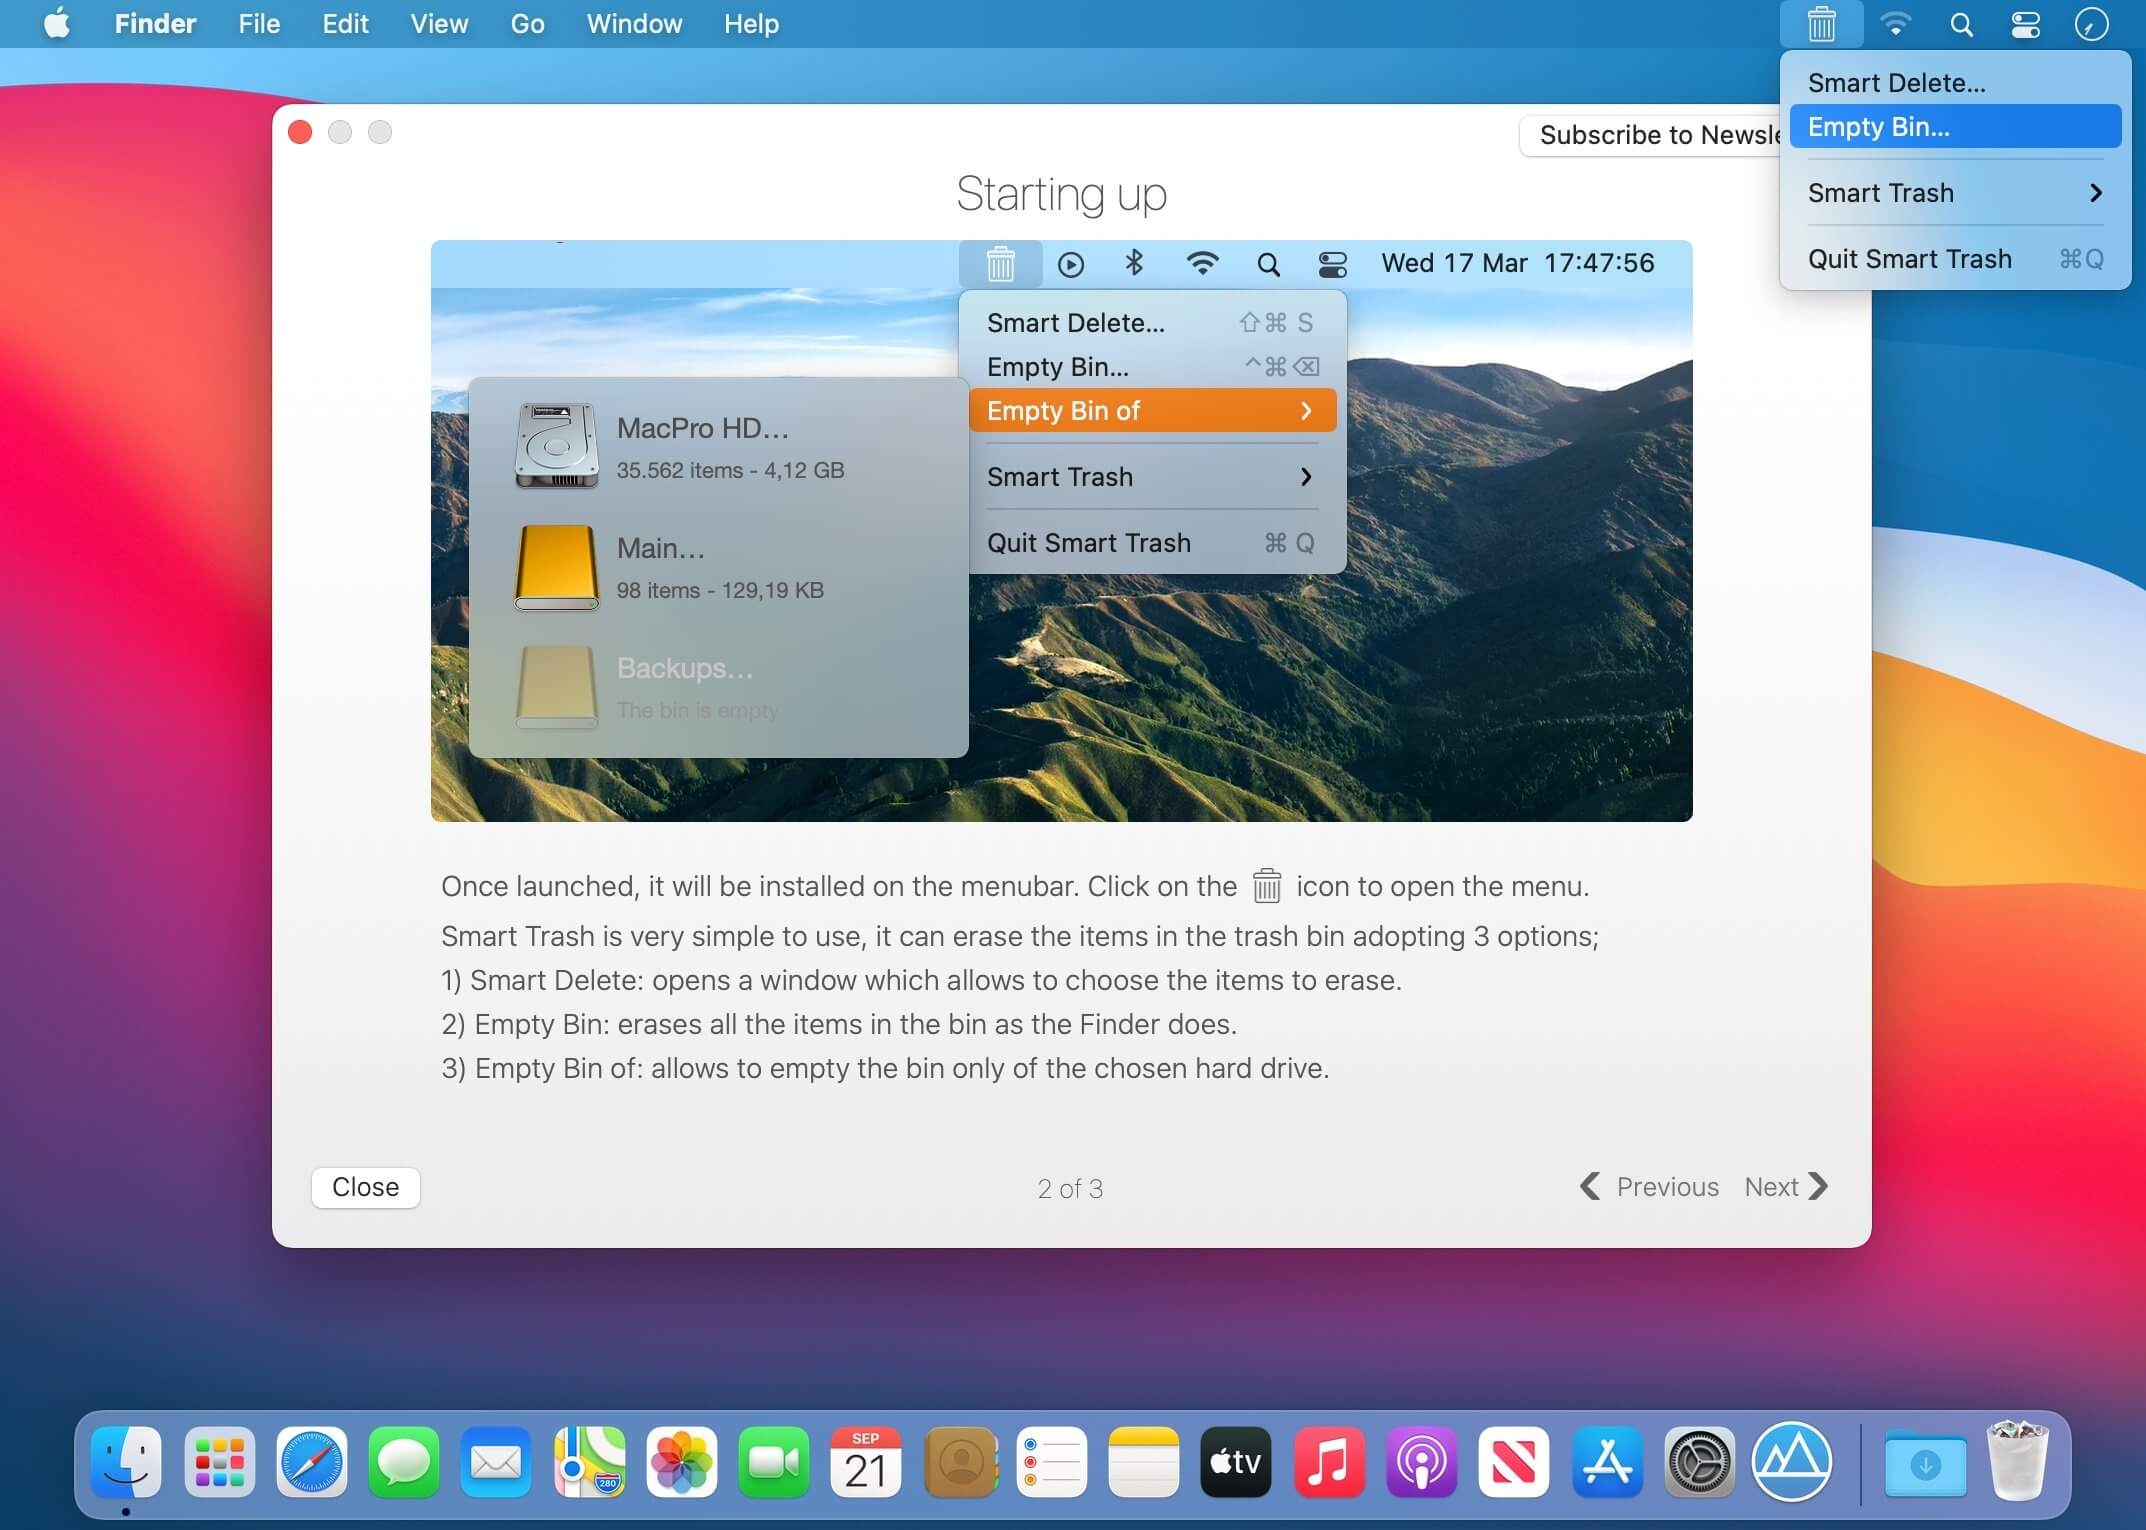2146x1530 pixels.
Task: Open Finder from the Dock
Action: pyautogui.click(x=126, y=1462)
